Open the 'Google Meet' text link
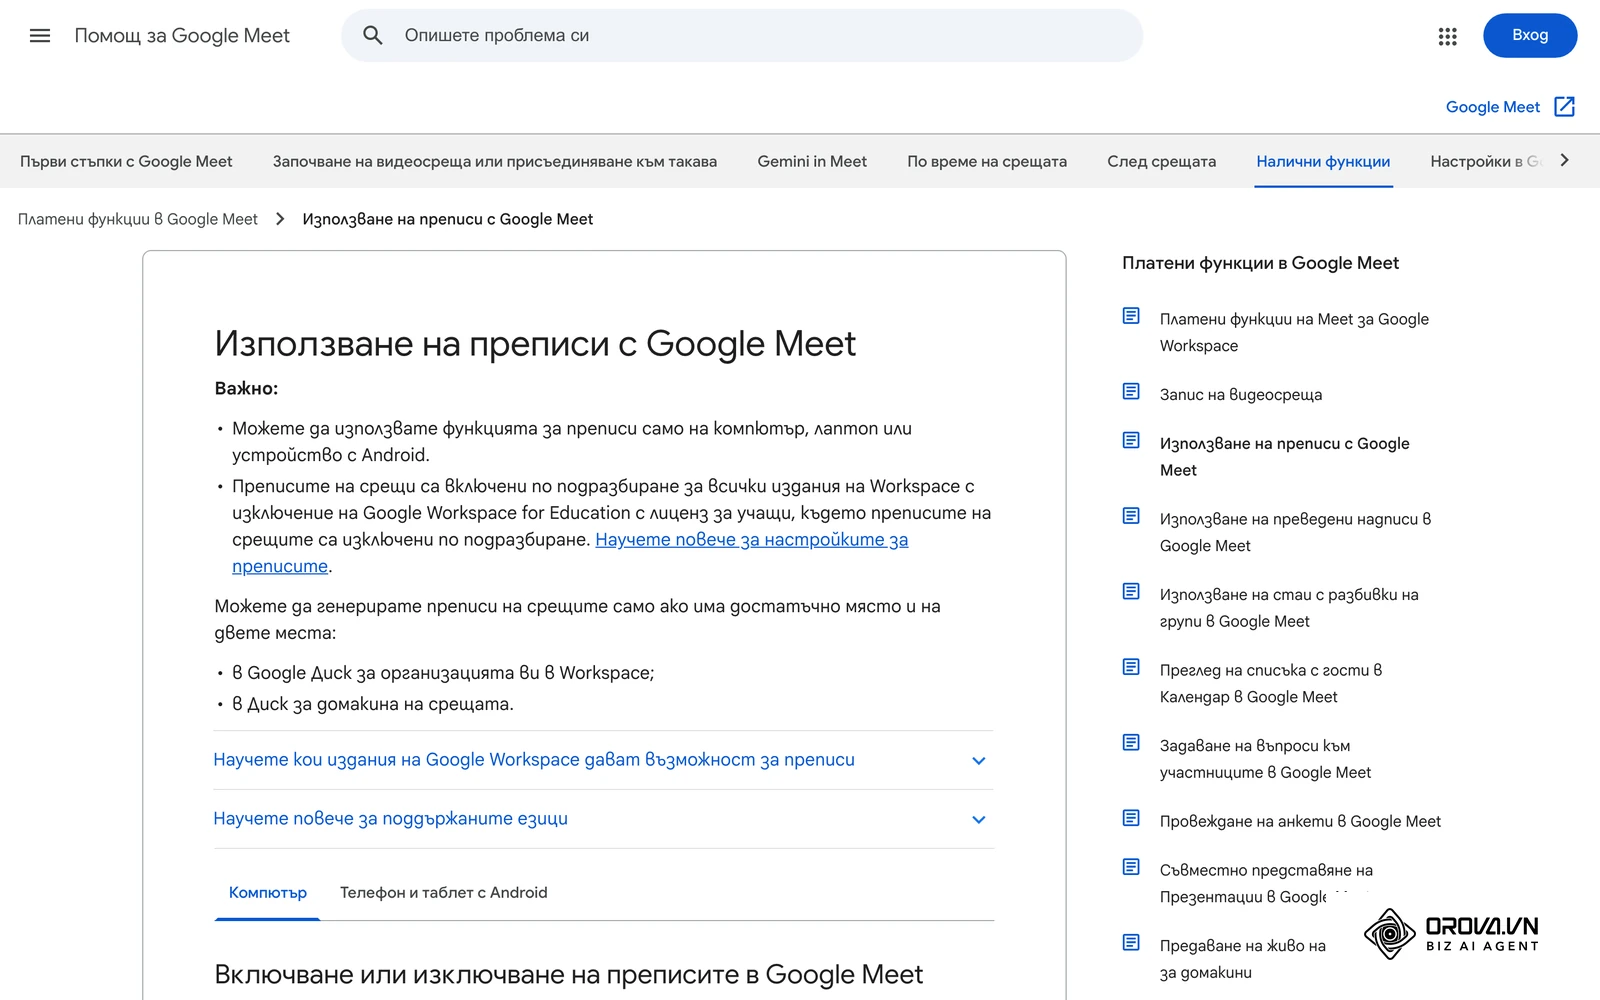This screenshot has width=1600, height=1000. (x=1492, y=107)
